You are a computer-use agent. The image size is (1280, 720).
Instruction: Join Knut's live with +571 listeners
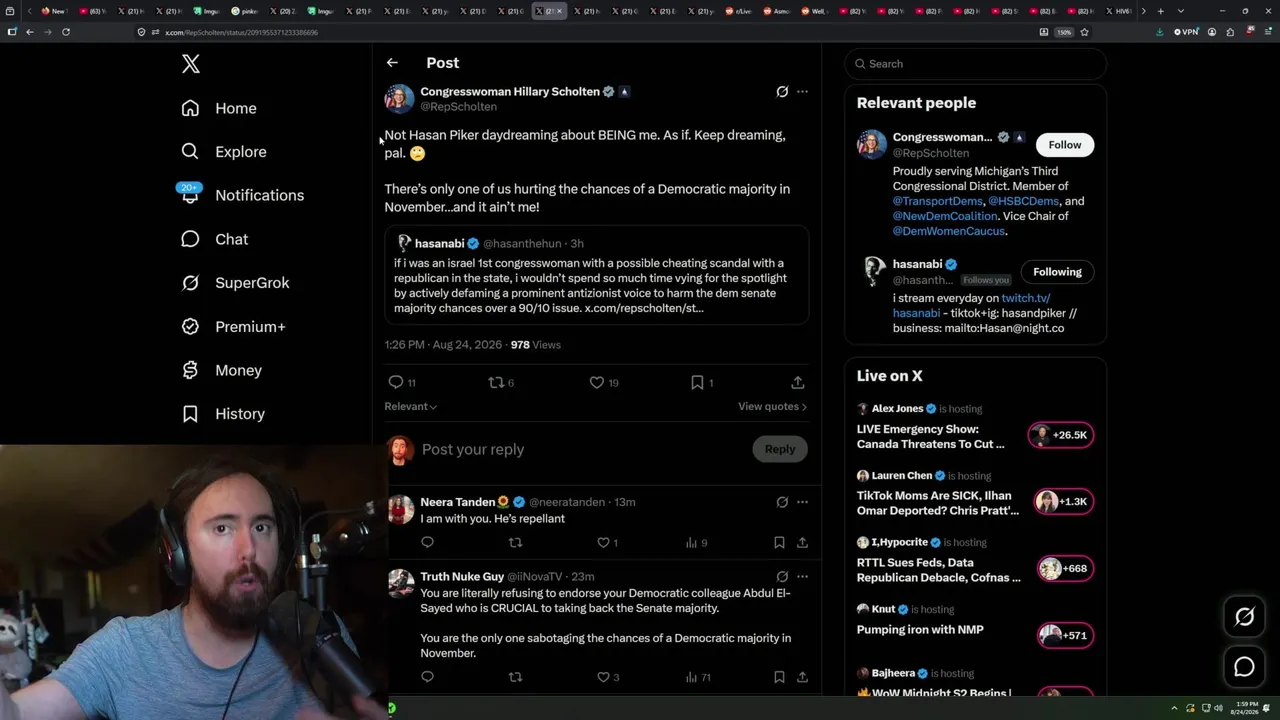(x=1066, y=635)
